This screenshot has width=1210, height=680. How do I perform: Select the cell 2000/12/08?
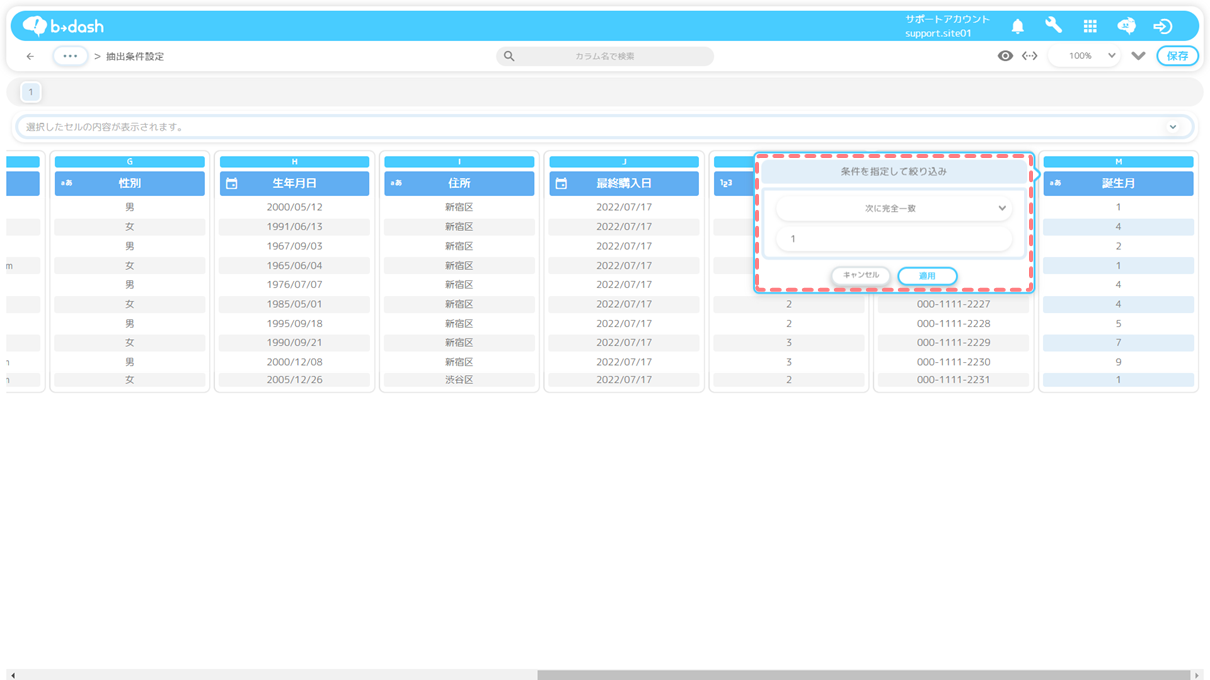click(294, 362)
